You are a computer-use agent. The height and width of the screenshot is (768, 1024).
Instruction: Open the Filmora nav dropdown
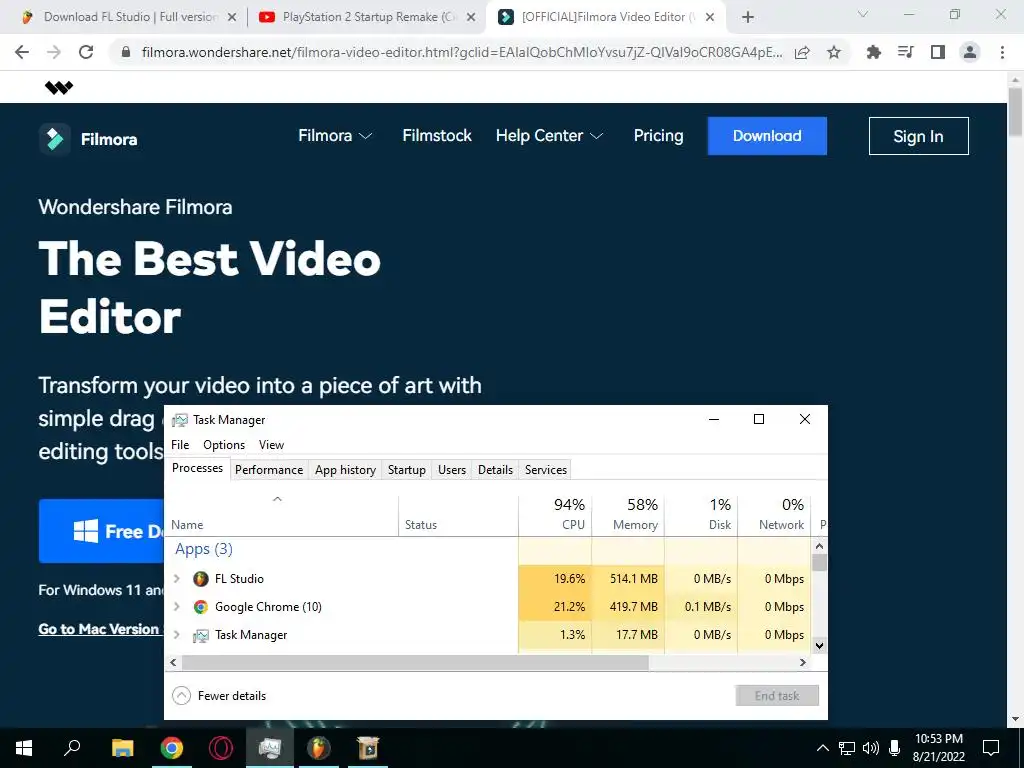(x=334, y=136)
